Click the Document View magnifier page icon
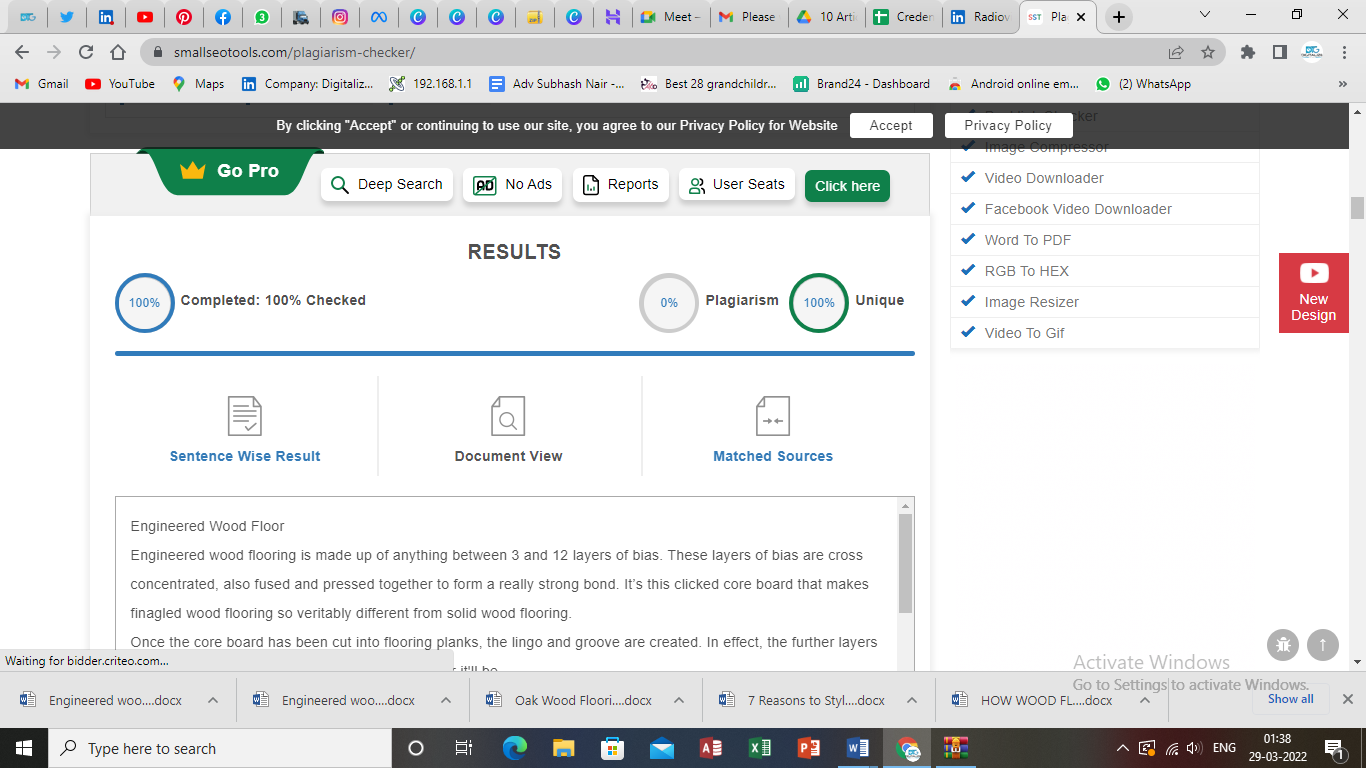1366x768 pixels. pyautogui.click(x=508, y=416)
